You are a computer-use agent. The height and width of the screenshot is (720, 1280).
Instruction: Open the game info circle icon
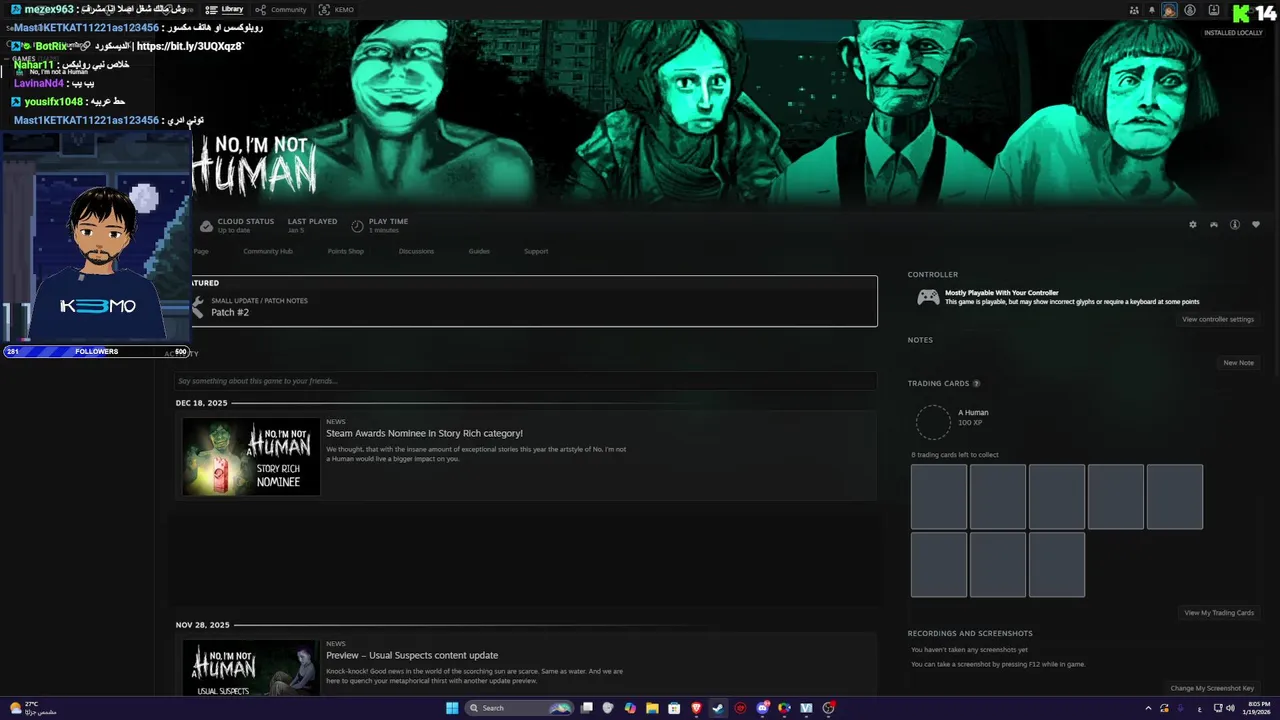(x=1235, y=225)
